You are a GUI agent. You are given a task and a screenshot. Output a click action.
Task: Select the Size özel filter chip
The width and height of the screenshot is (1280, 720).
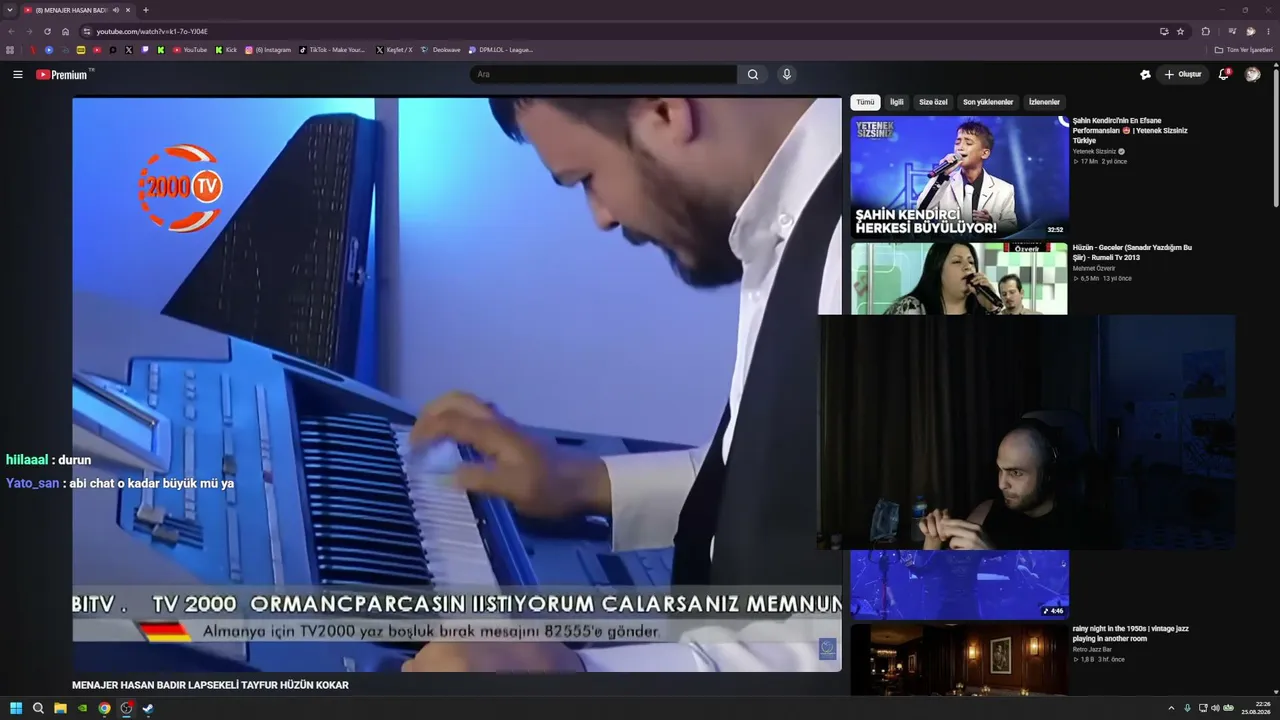tap(933, 102)
